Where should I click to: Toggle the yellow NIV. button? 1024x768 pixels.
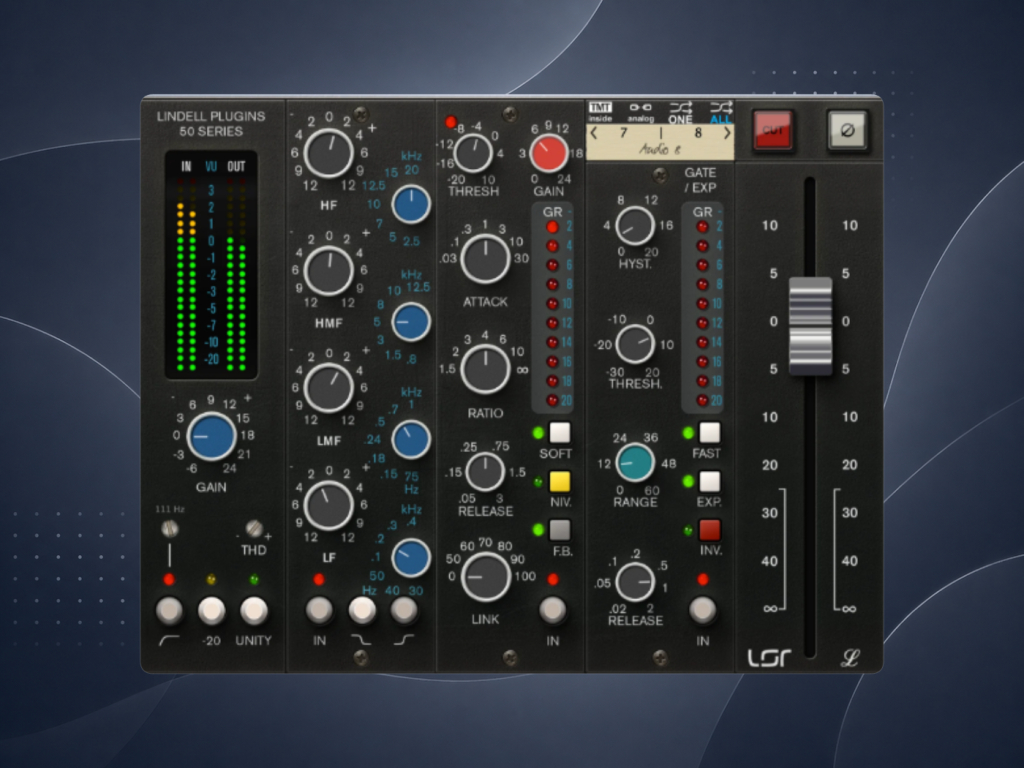(560, 482)
